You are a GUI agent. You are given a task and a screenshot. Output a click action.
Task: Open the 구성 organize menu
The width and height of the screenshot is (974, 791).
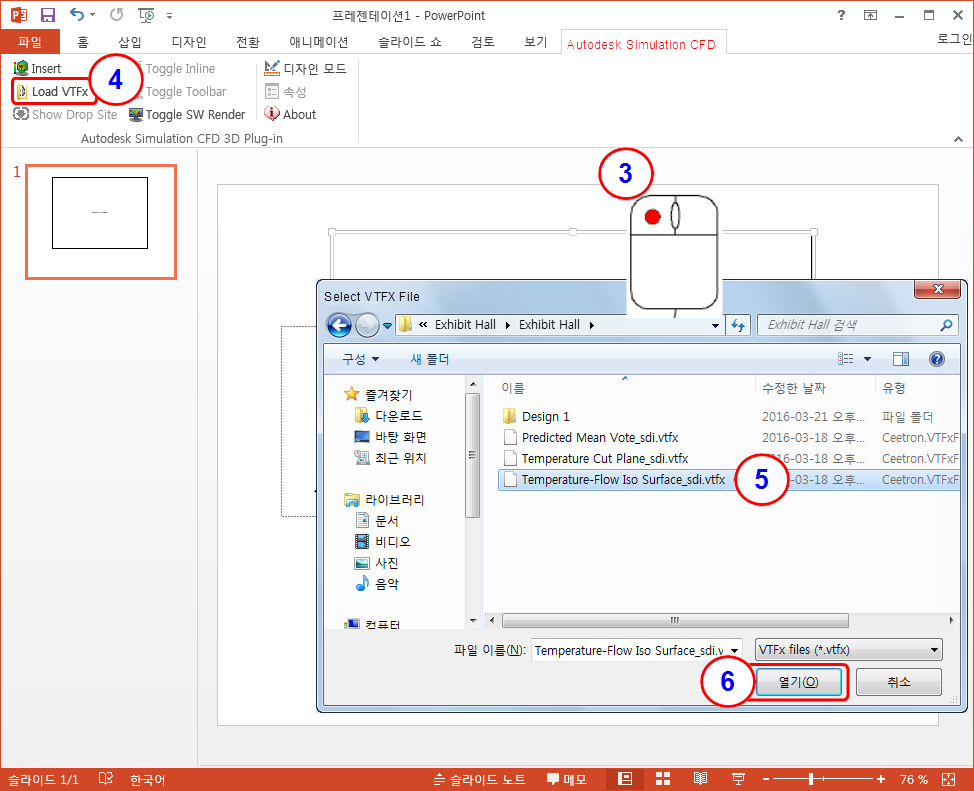click(360, 359)
